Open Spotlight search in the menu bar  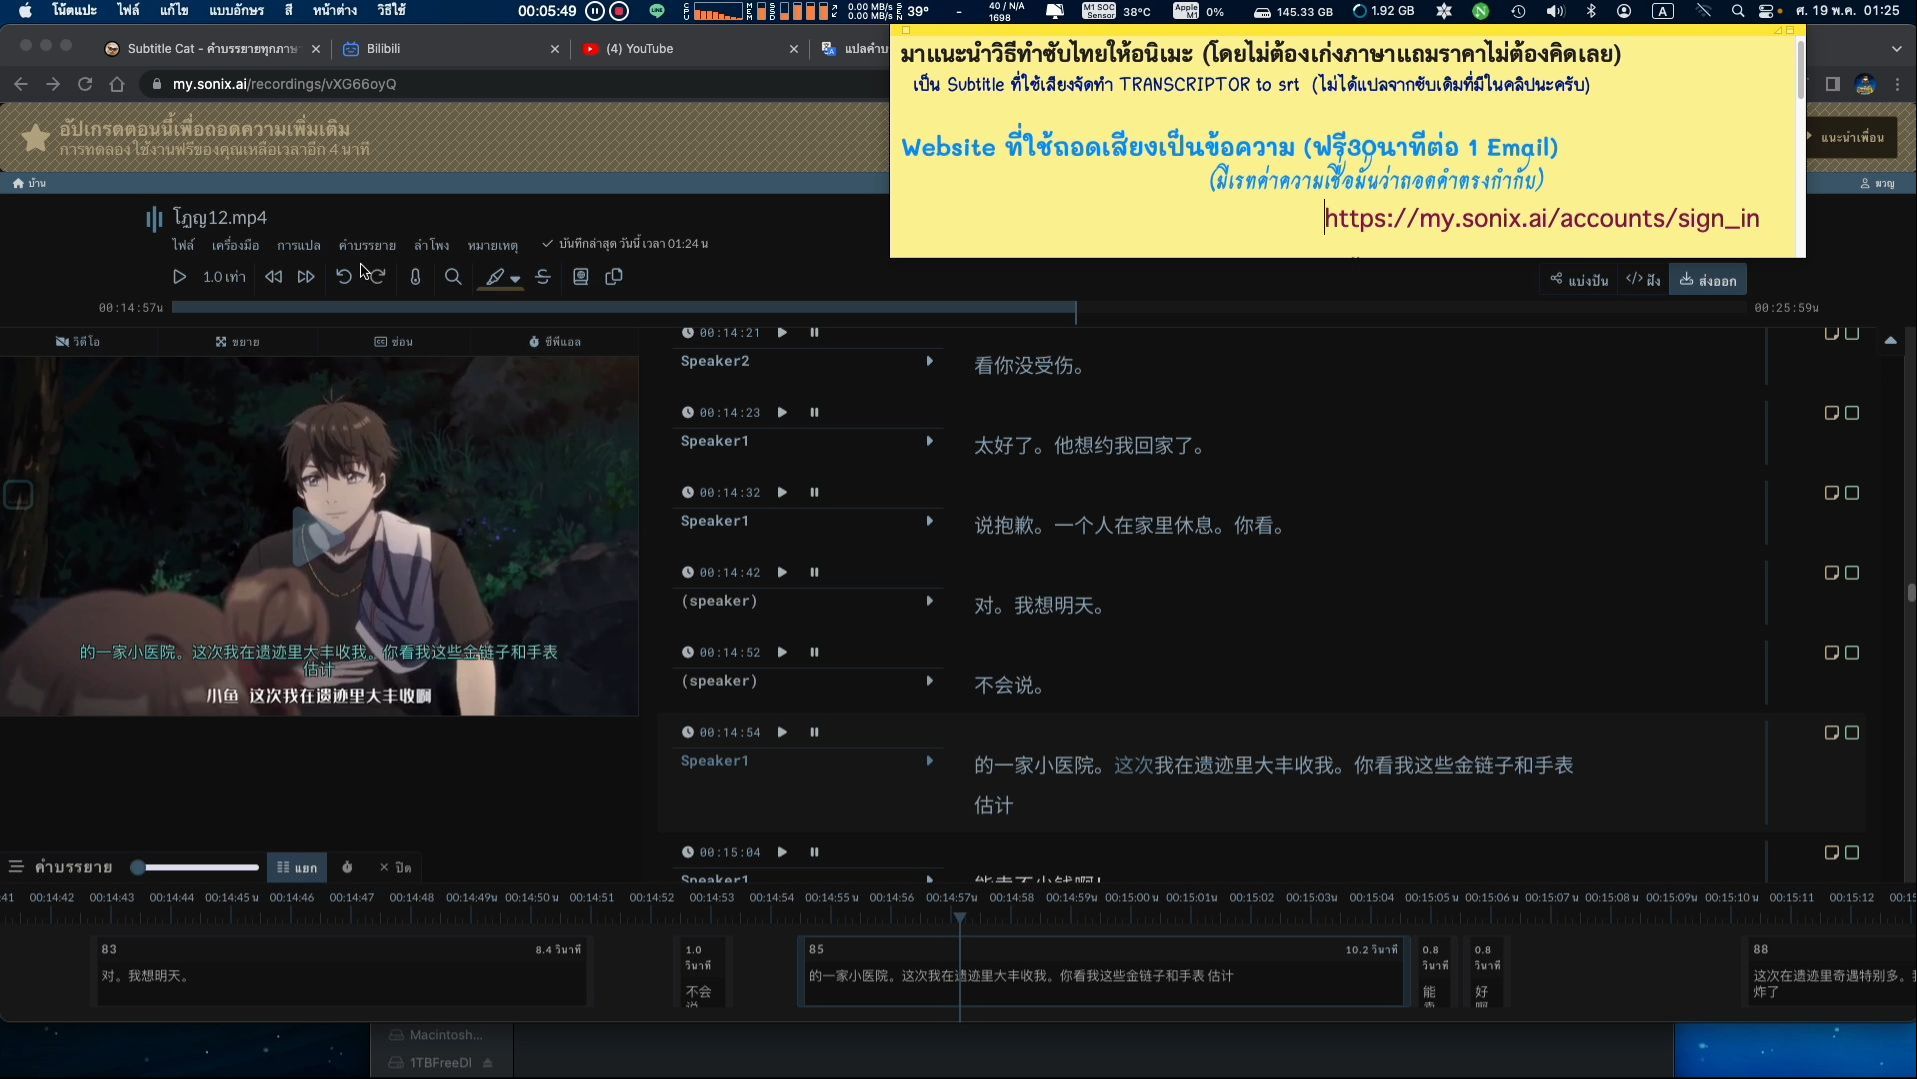1738,11
